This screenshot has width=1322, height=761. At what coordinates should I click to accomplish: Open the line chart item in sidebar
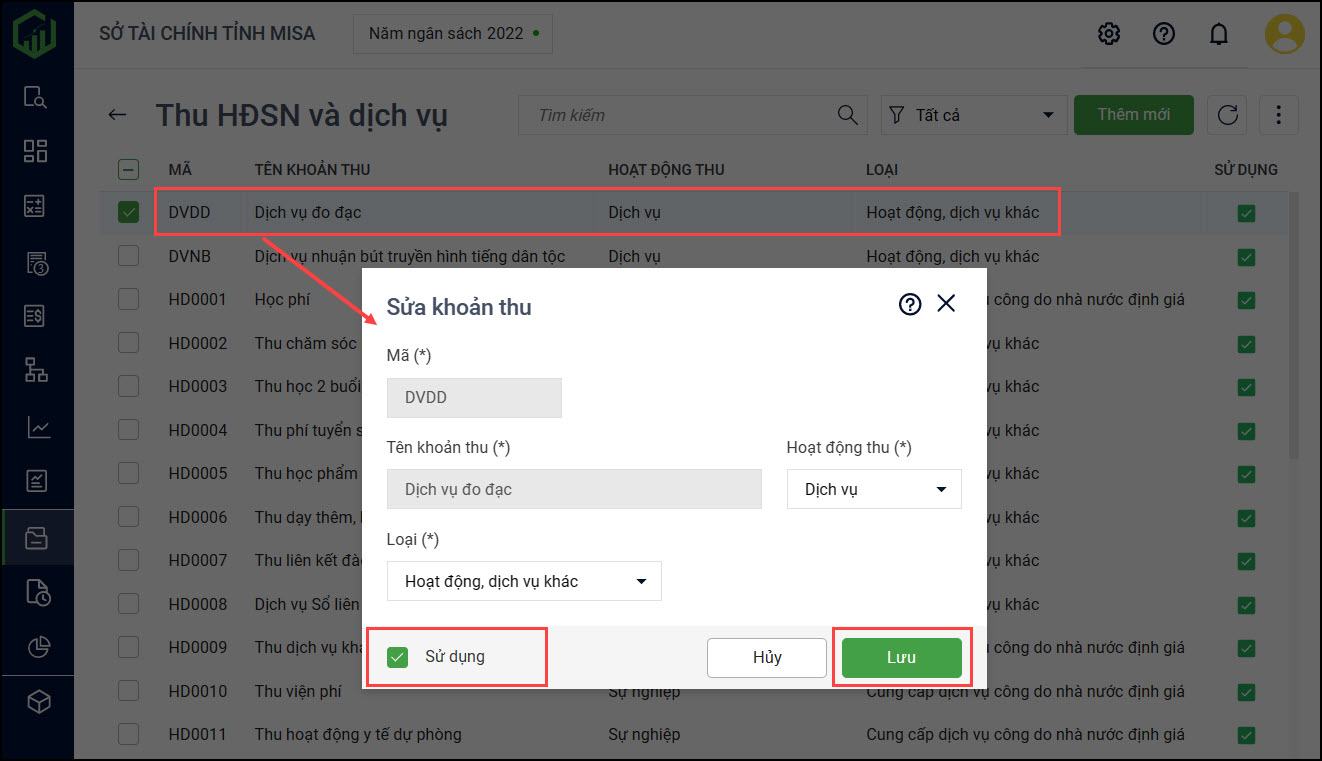coord(37,428)
